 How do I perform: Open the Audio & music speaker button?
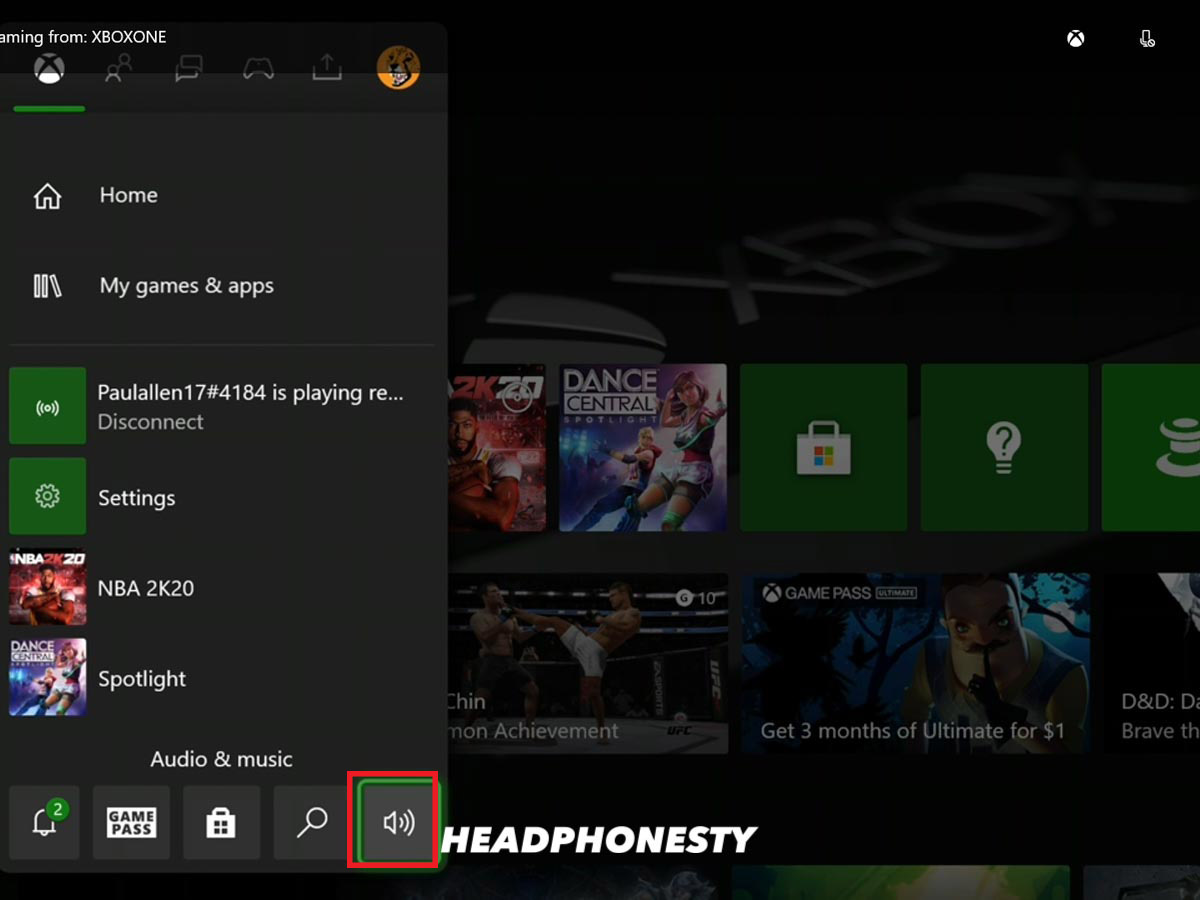397,823
